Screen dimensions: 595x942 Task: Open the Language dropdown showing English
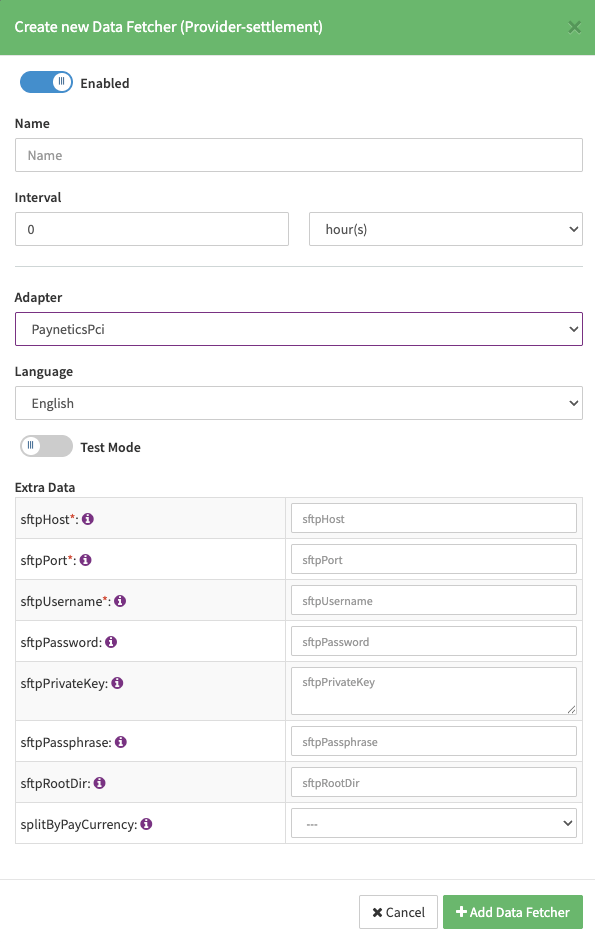coord(299,403)
